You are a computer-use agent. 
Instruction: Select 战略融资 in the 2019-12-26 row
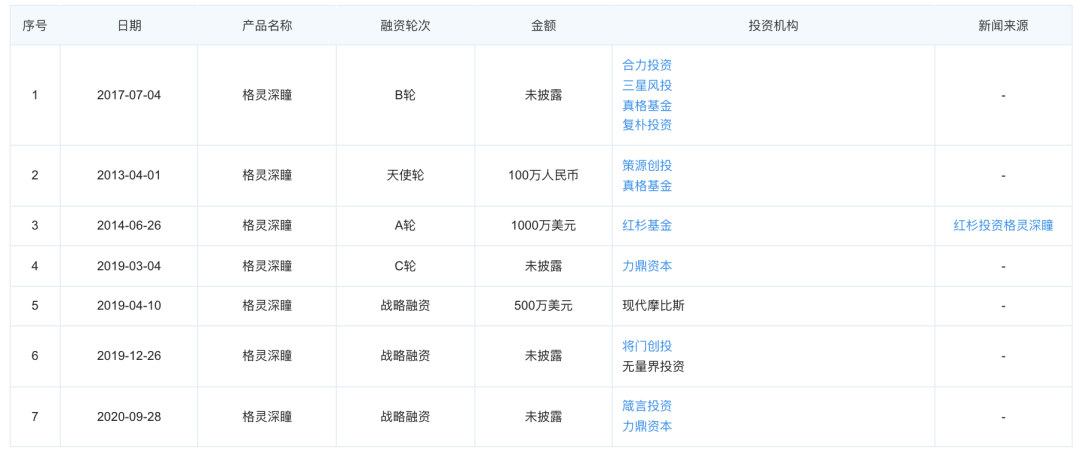tap(406, 356)
